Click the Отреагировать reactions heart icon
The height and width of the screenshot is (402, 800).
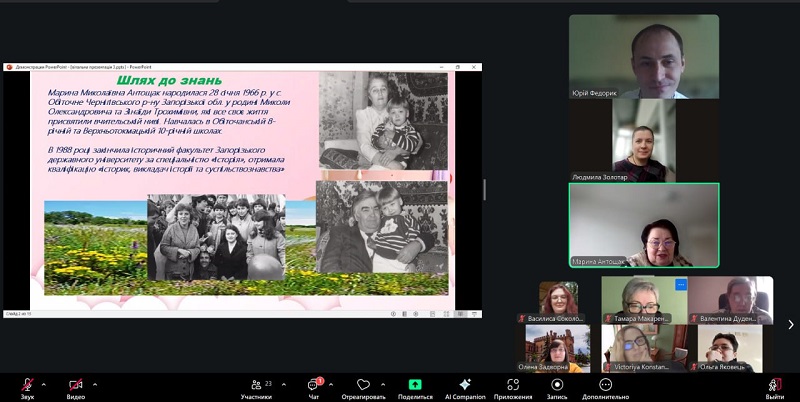[x=364, y=385]
